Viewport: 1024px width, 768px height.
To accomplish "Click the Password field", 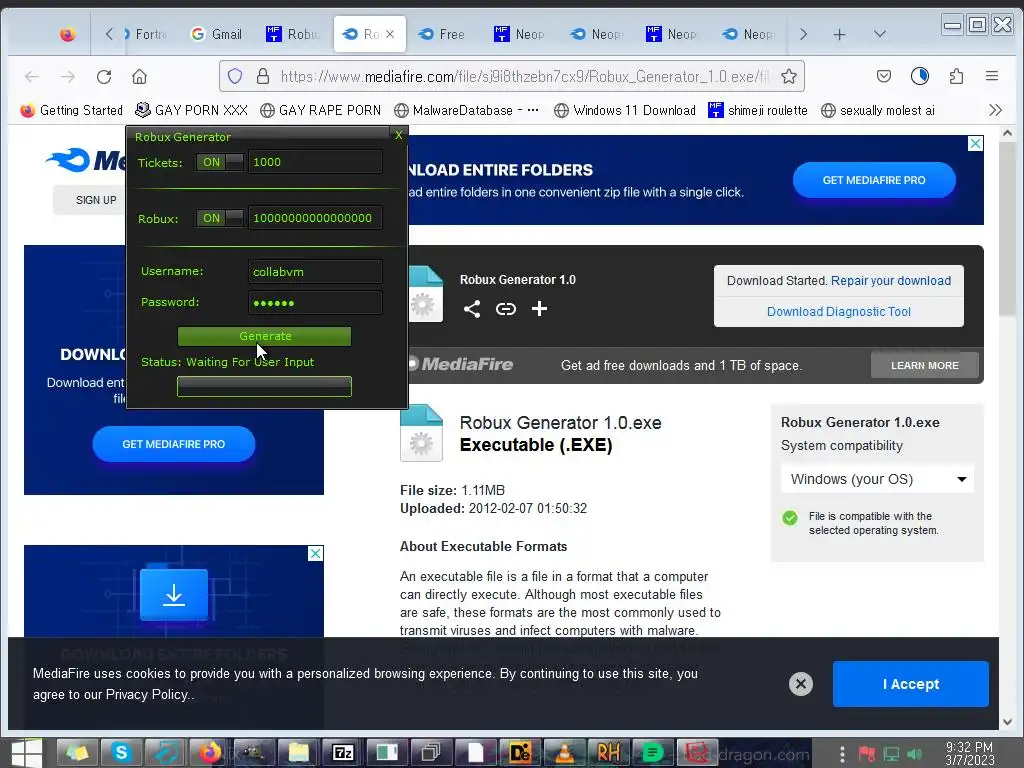I will tap(315, 303).
